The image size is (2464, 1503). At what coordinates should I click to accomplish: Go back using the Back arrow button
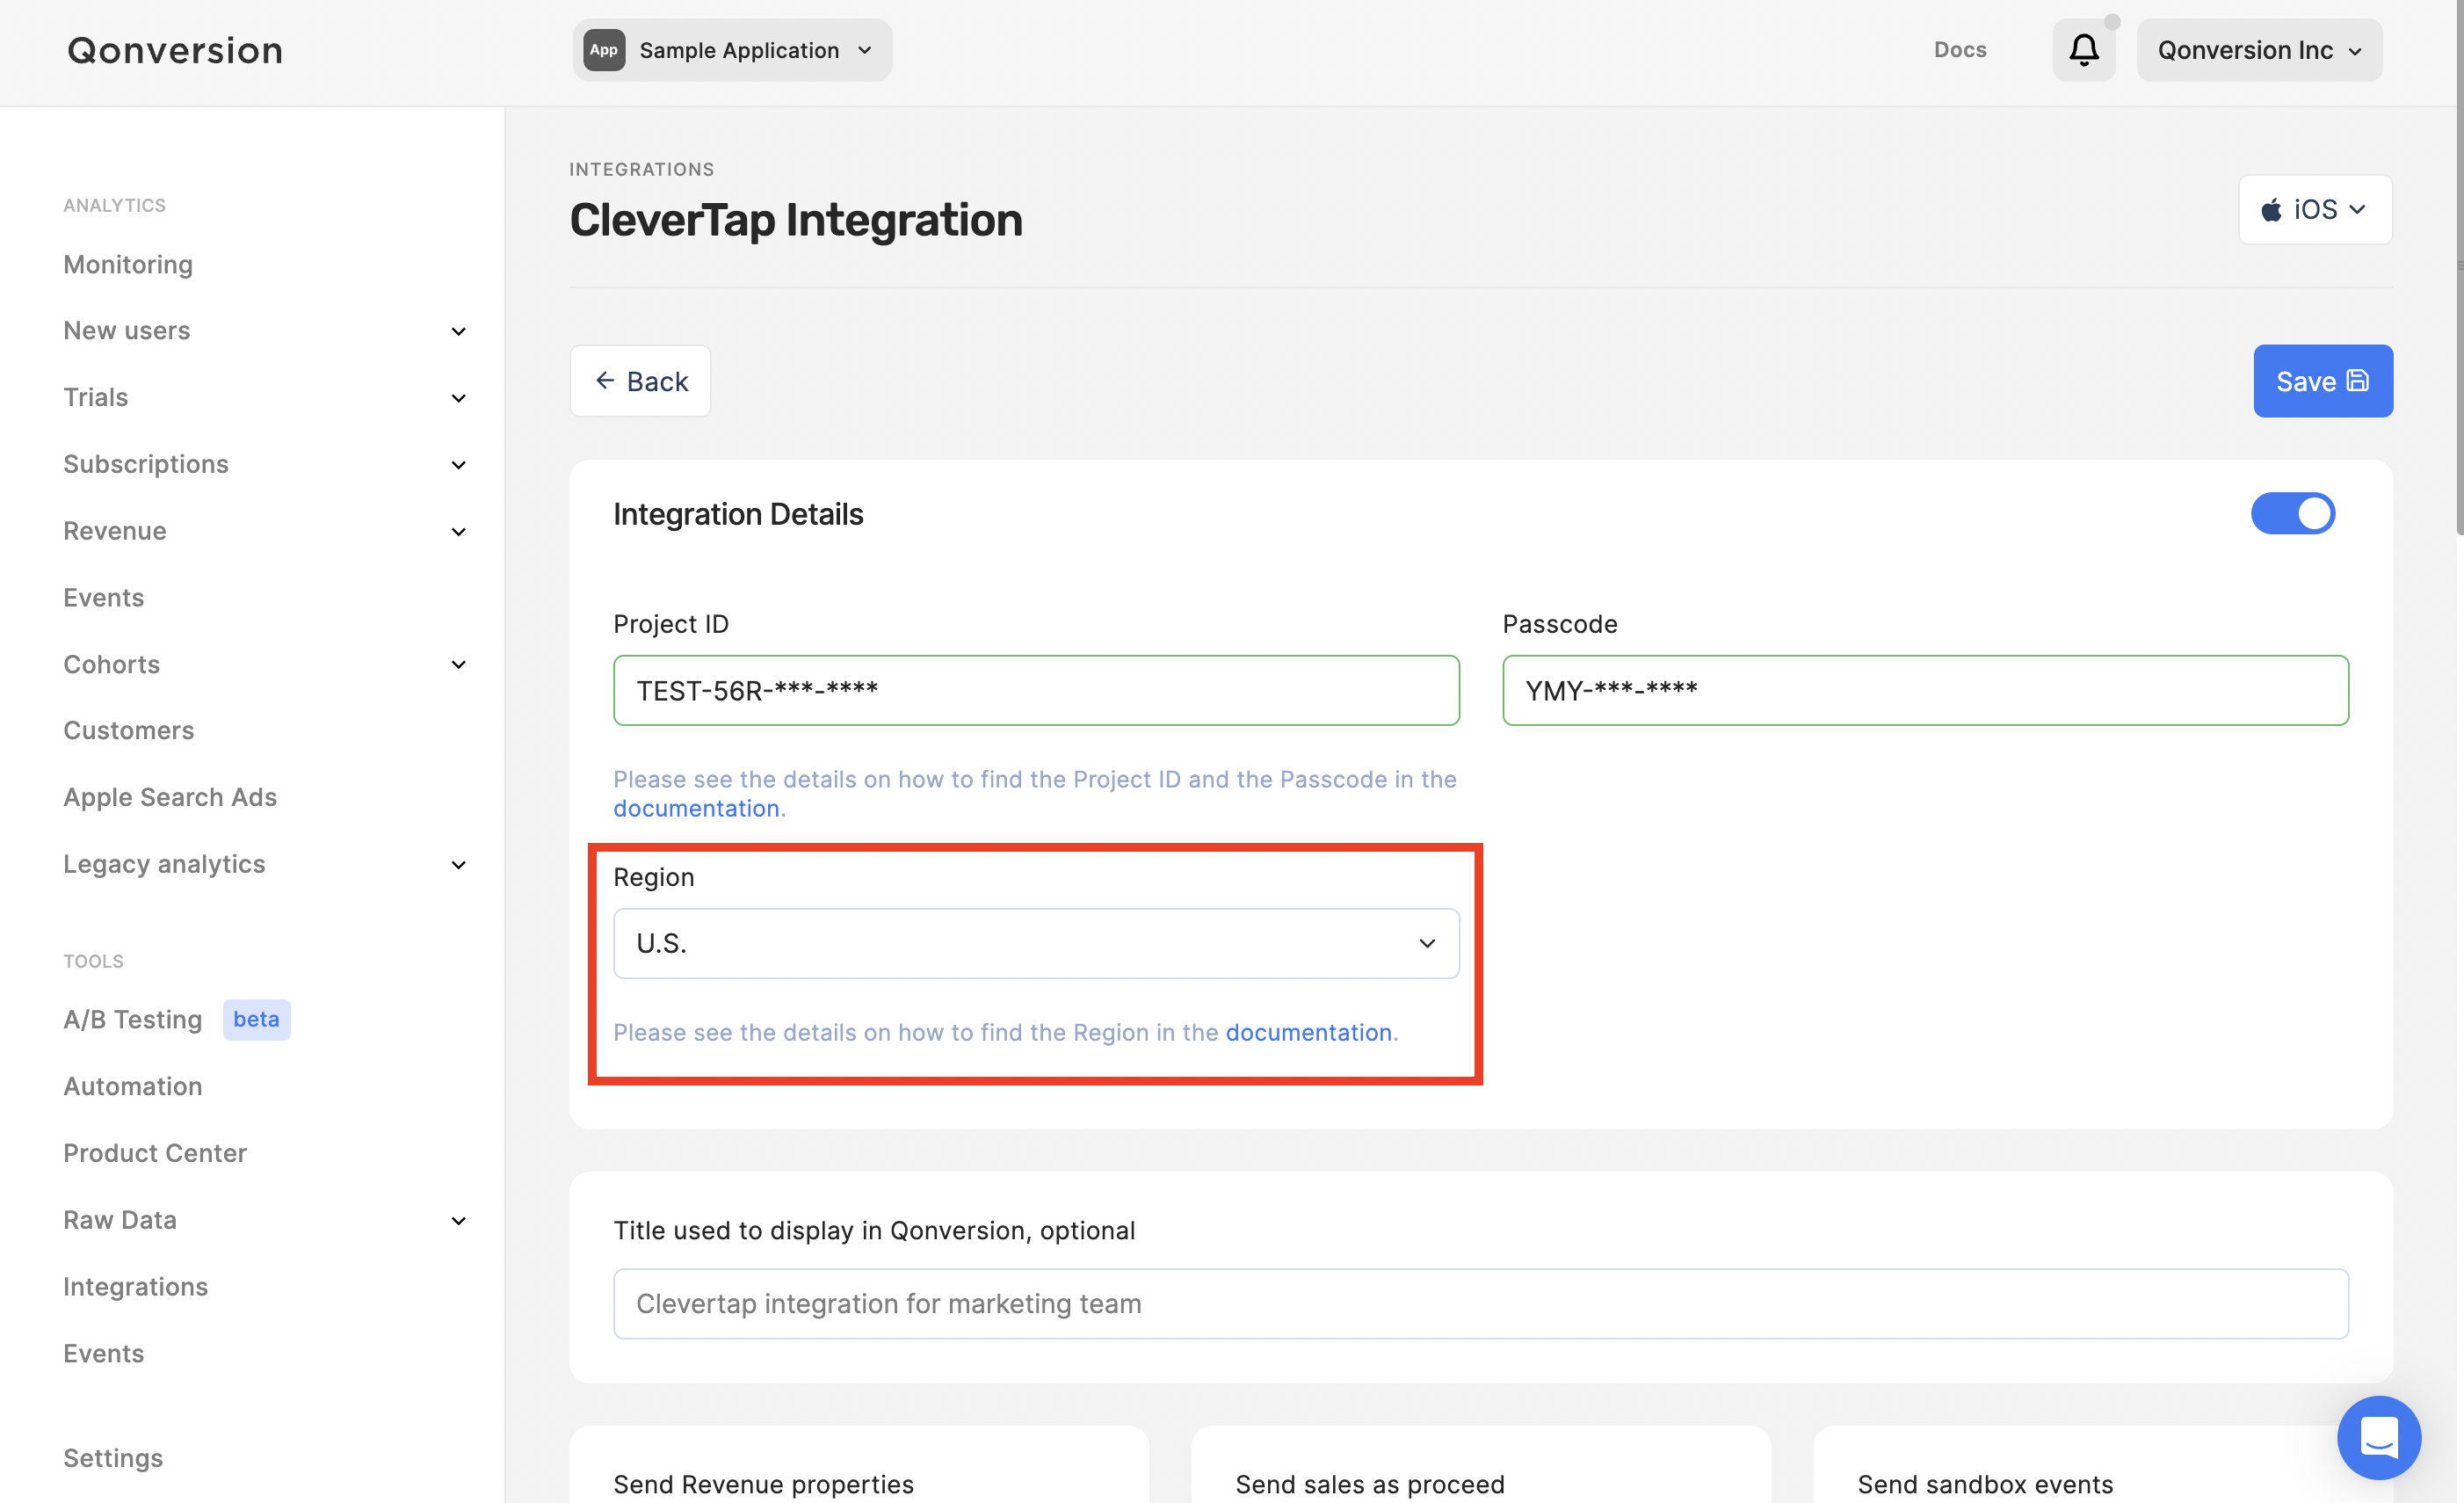[x=640, y=381]
